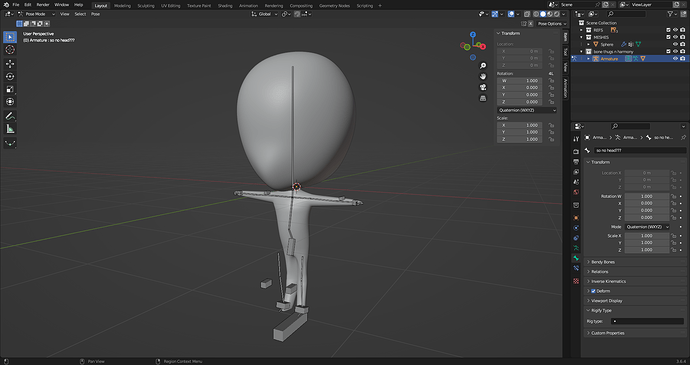
Task: Open the Pose menu in viewport header
Action: pos(95,14)
